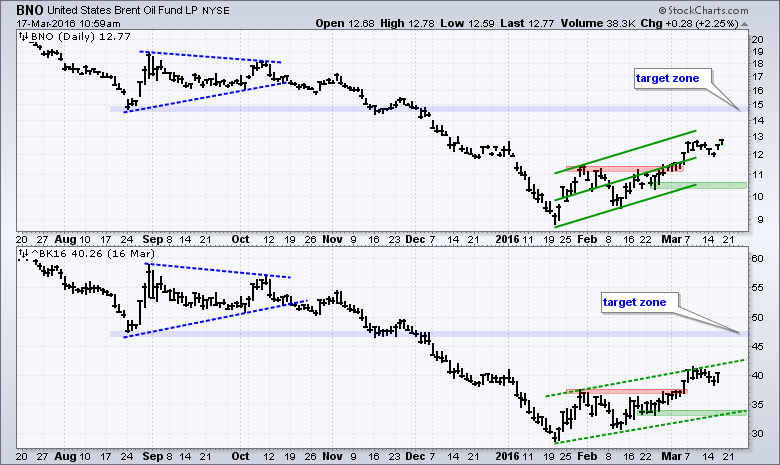The width and height of the screenshot is (780, 465).
Task: Click the NYSE exchange label
Action: click(x=216, y=11)
